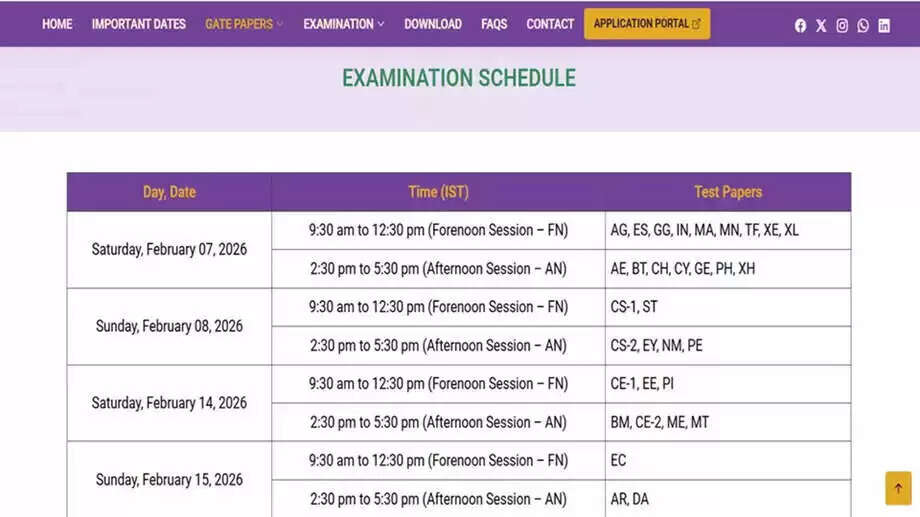Open the Instagram icon
Screen dimensions: 920x517
coord(842,26)
